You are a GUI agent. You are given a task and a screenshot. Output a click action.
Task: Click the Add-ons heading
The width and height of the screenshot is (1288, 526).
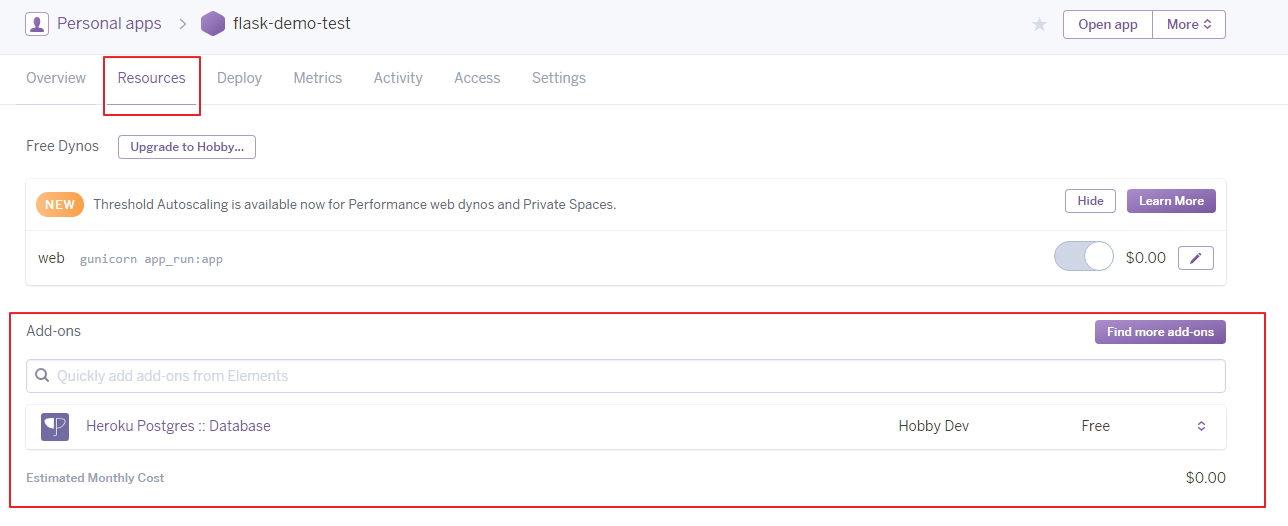click(53, 331)
